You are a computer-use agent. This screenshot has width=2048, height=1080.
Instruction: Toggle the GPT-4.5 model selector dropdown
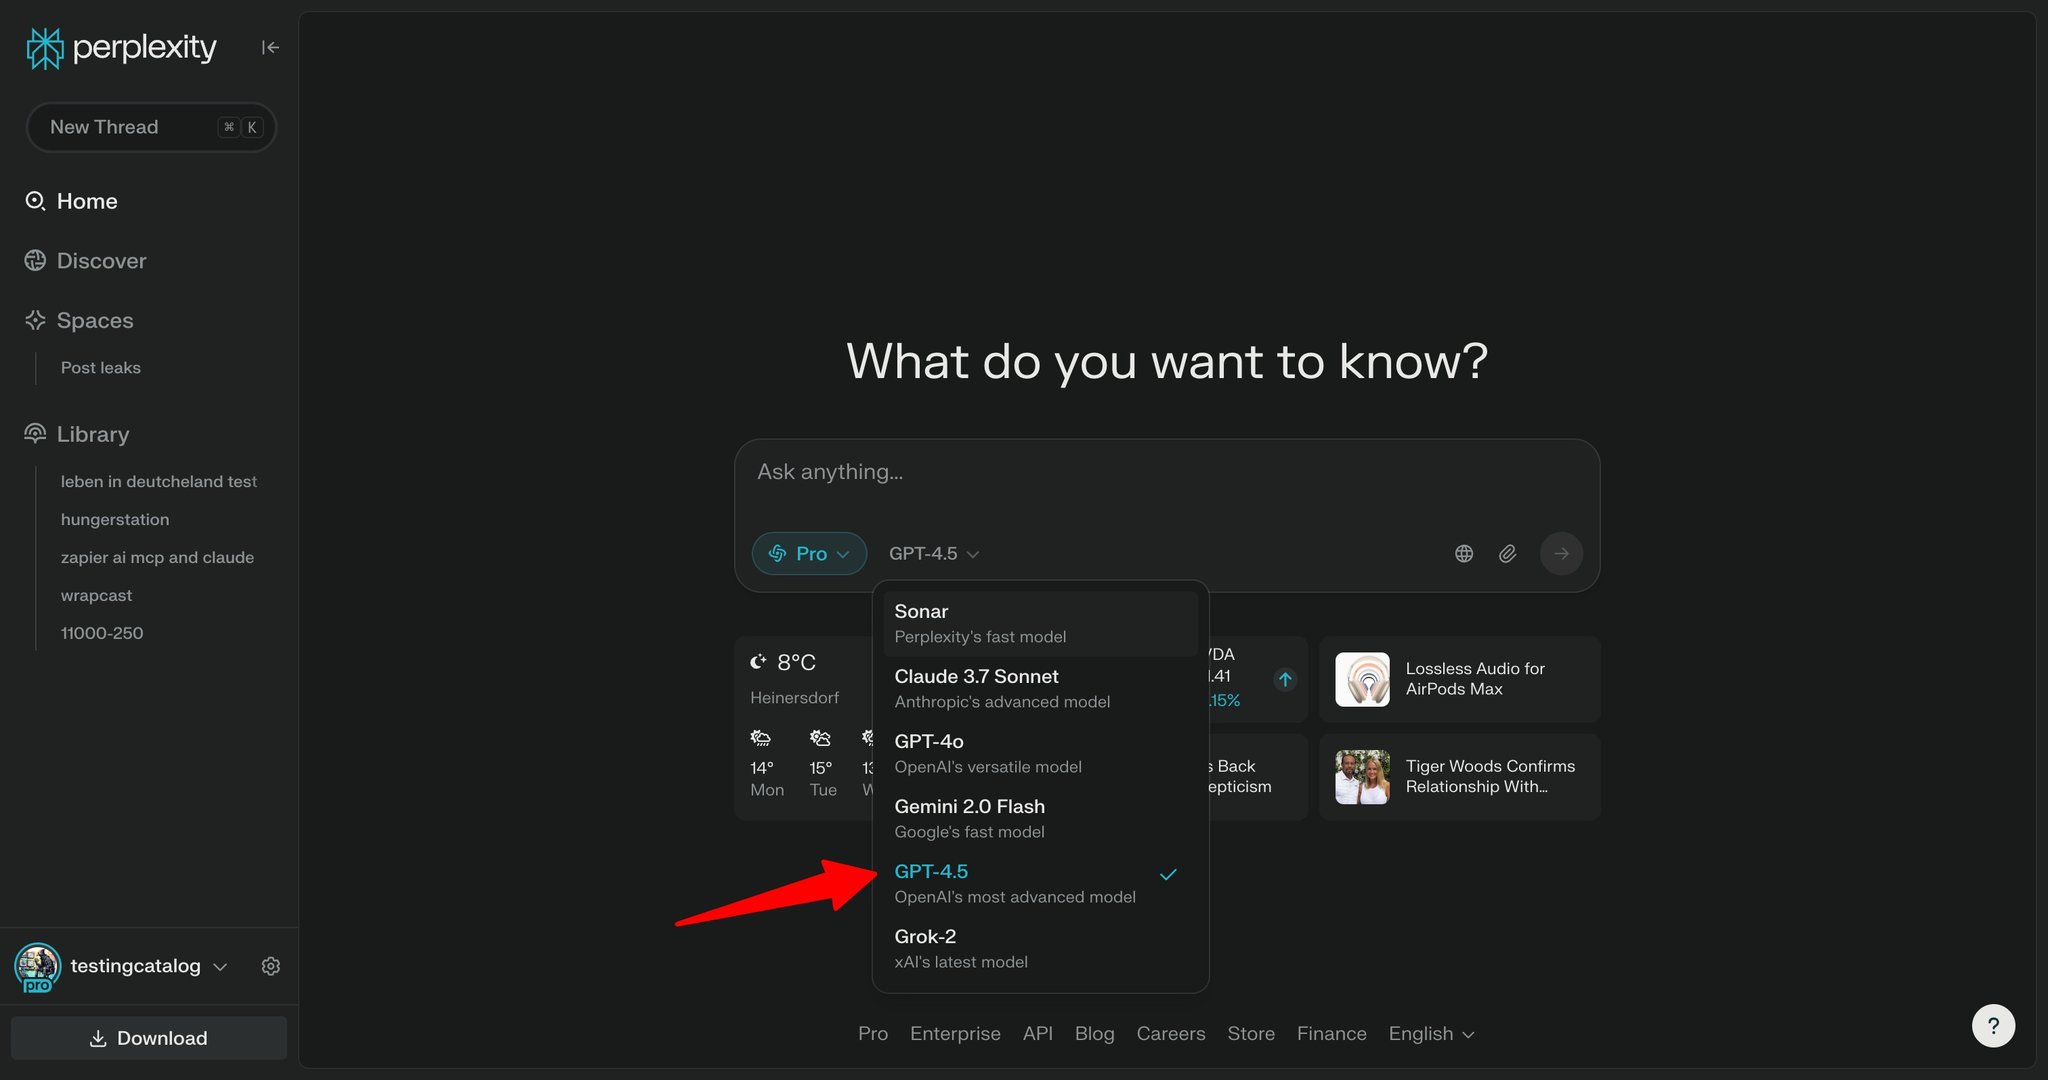click(934, 553)
